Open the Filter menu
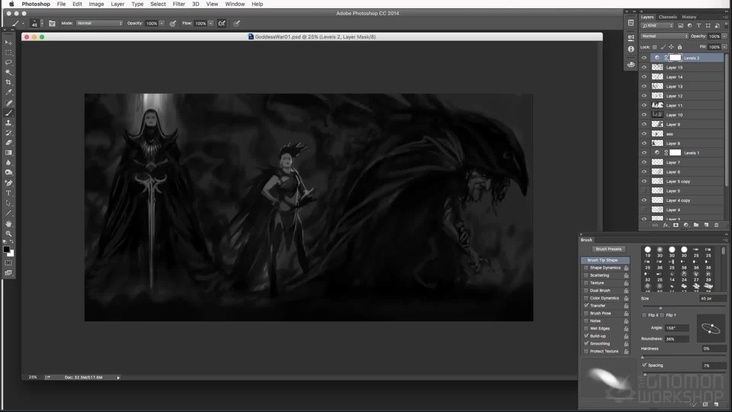732x412 pixels. point(179,4)
